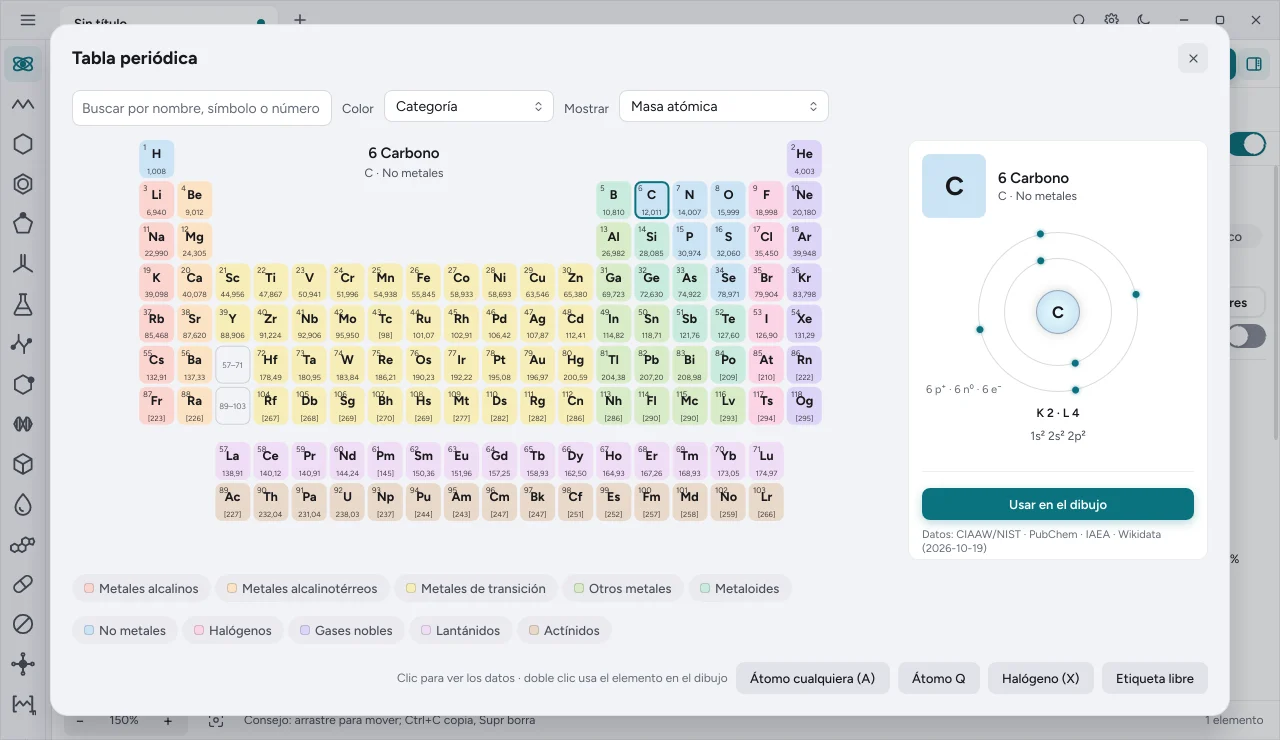This screenshot has width=1280, height=740.
Task: Select the zigzag chain tool
Action: [x=23, y=104]
